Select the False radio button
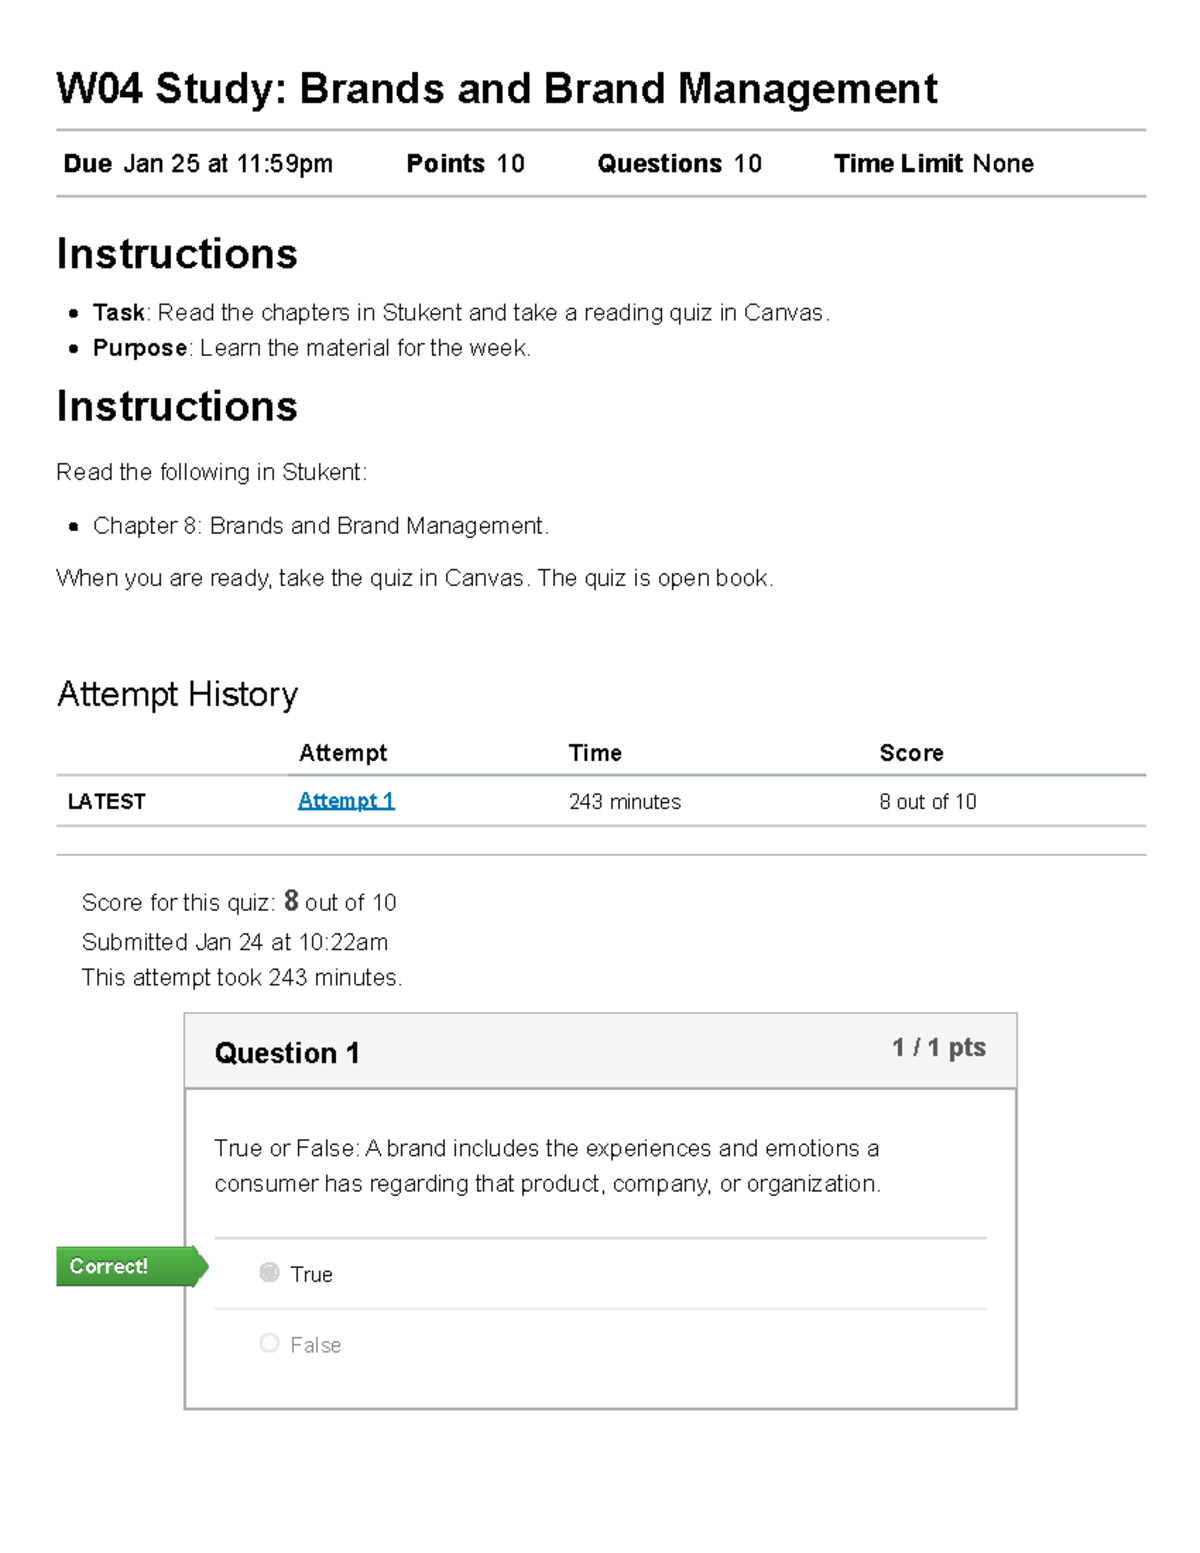This screenshot has height=1553, width=1200. 269,1343
